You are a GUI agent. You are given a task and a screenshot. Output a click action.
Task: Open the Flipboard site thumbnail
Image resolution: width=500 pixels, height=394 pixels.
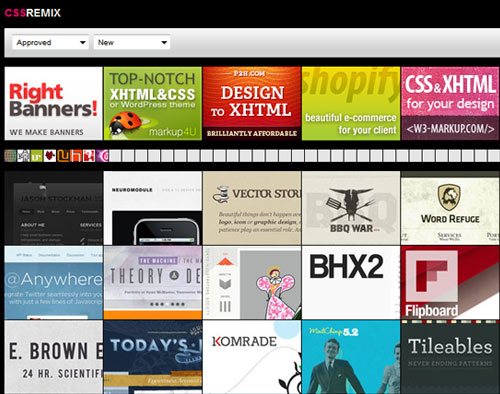(450, 282)
